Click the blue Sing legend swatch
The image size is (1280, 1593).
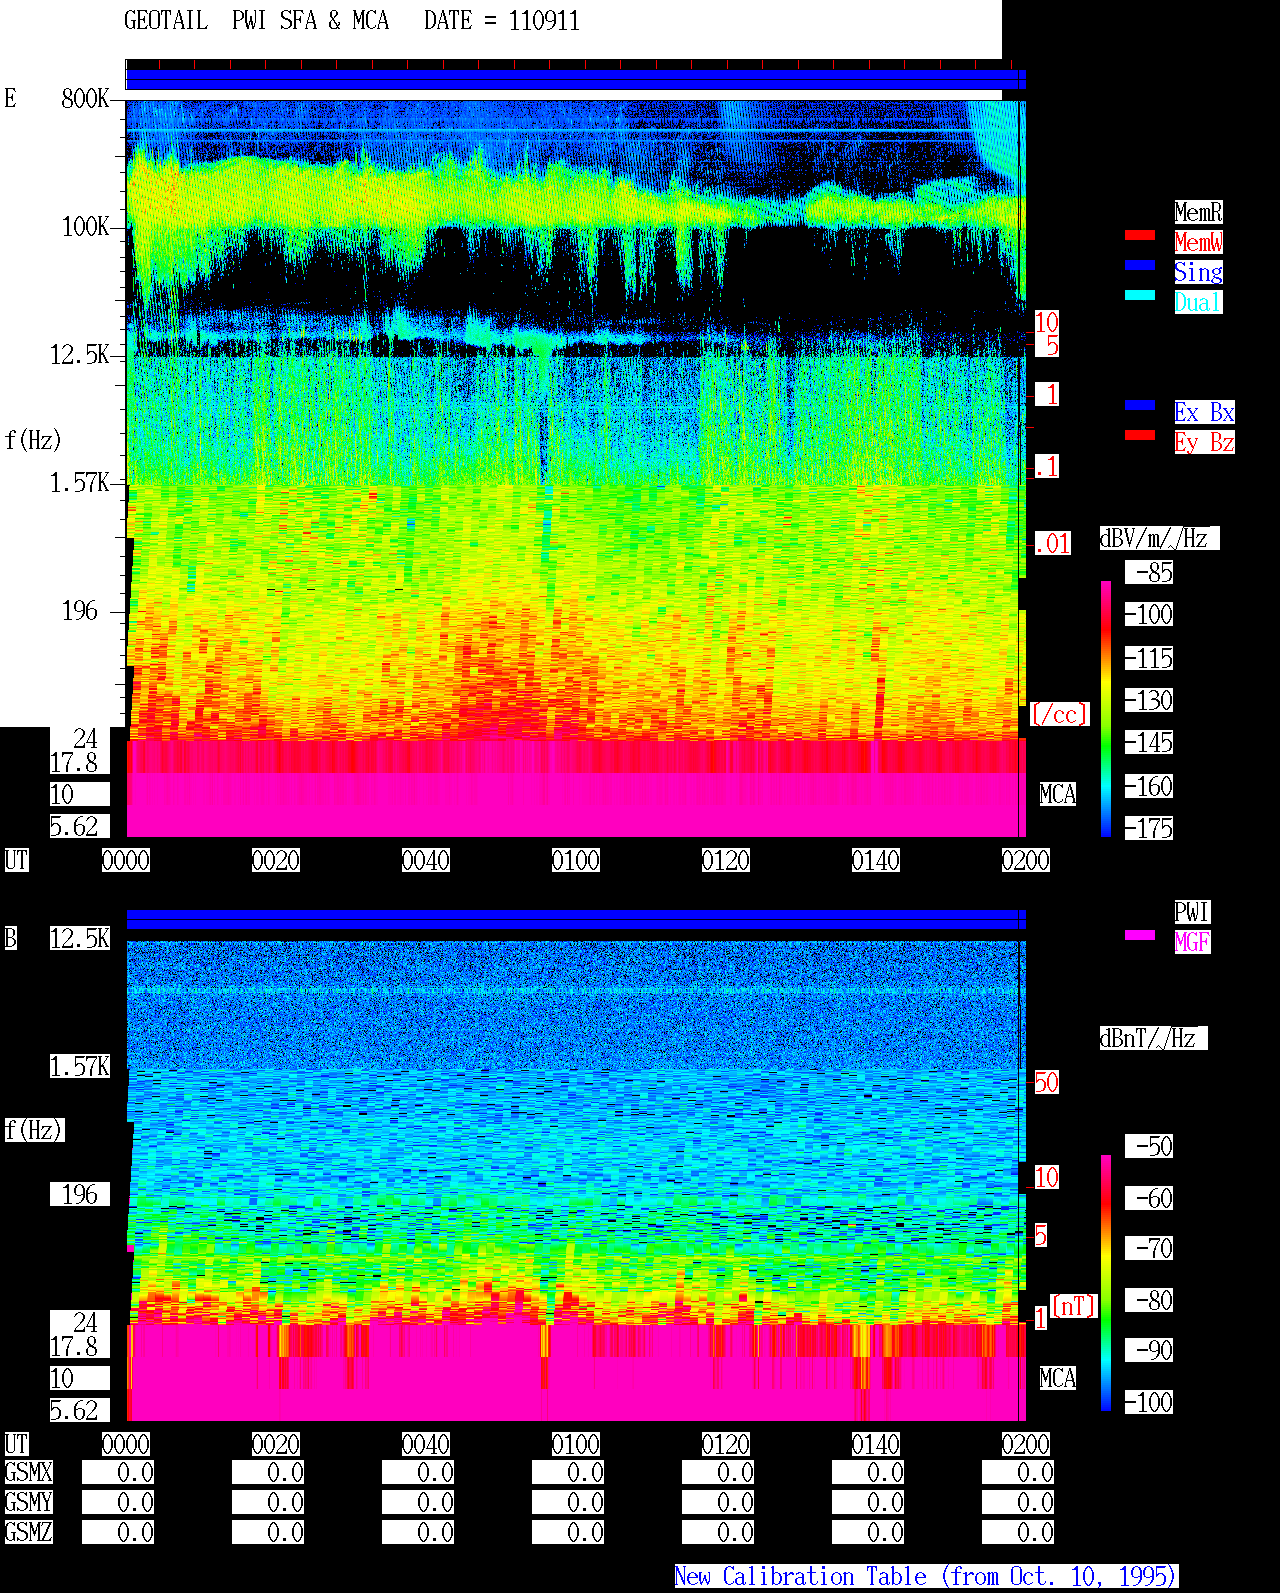click(1140, 265)
